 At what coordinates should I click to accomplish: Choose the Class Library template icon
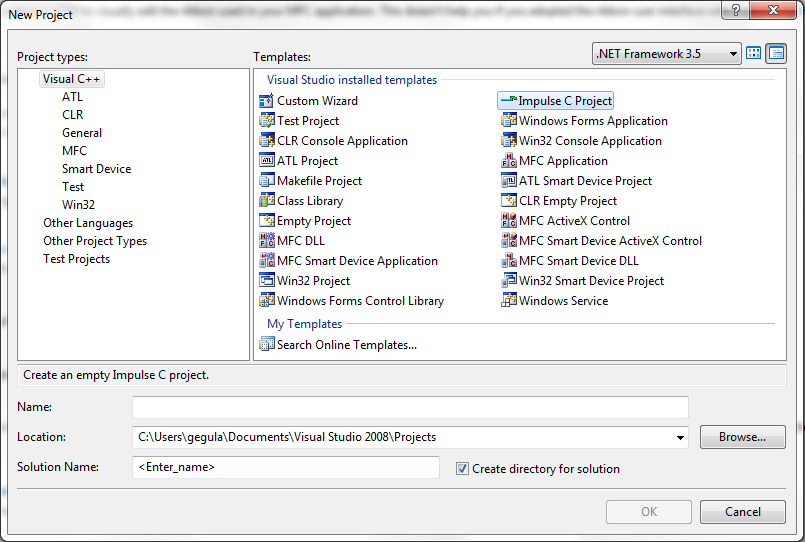pyautogui.click(x=266, y=201)
